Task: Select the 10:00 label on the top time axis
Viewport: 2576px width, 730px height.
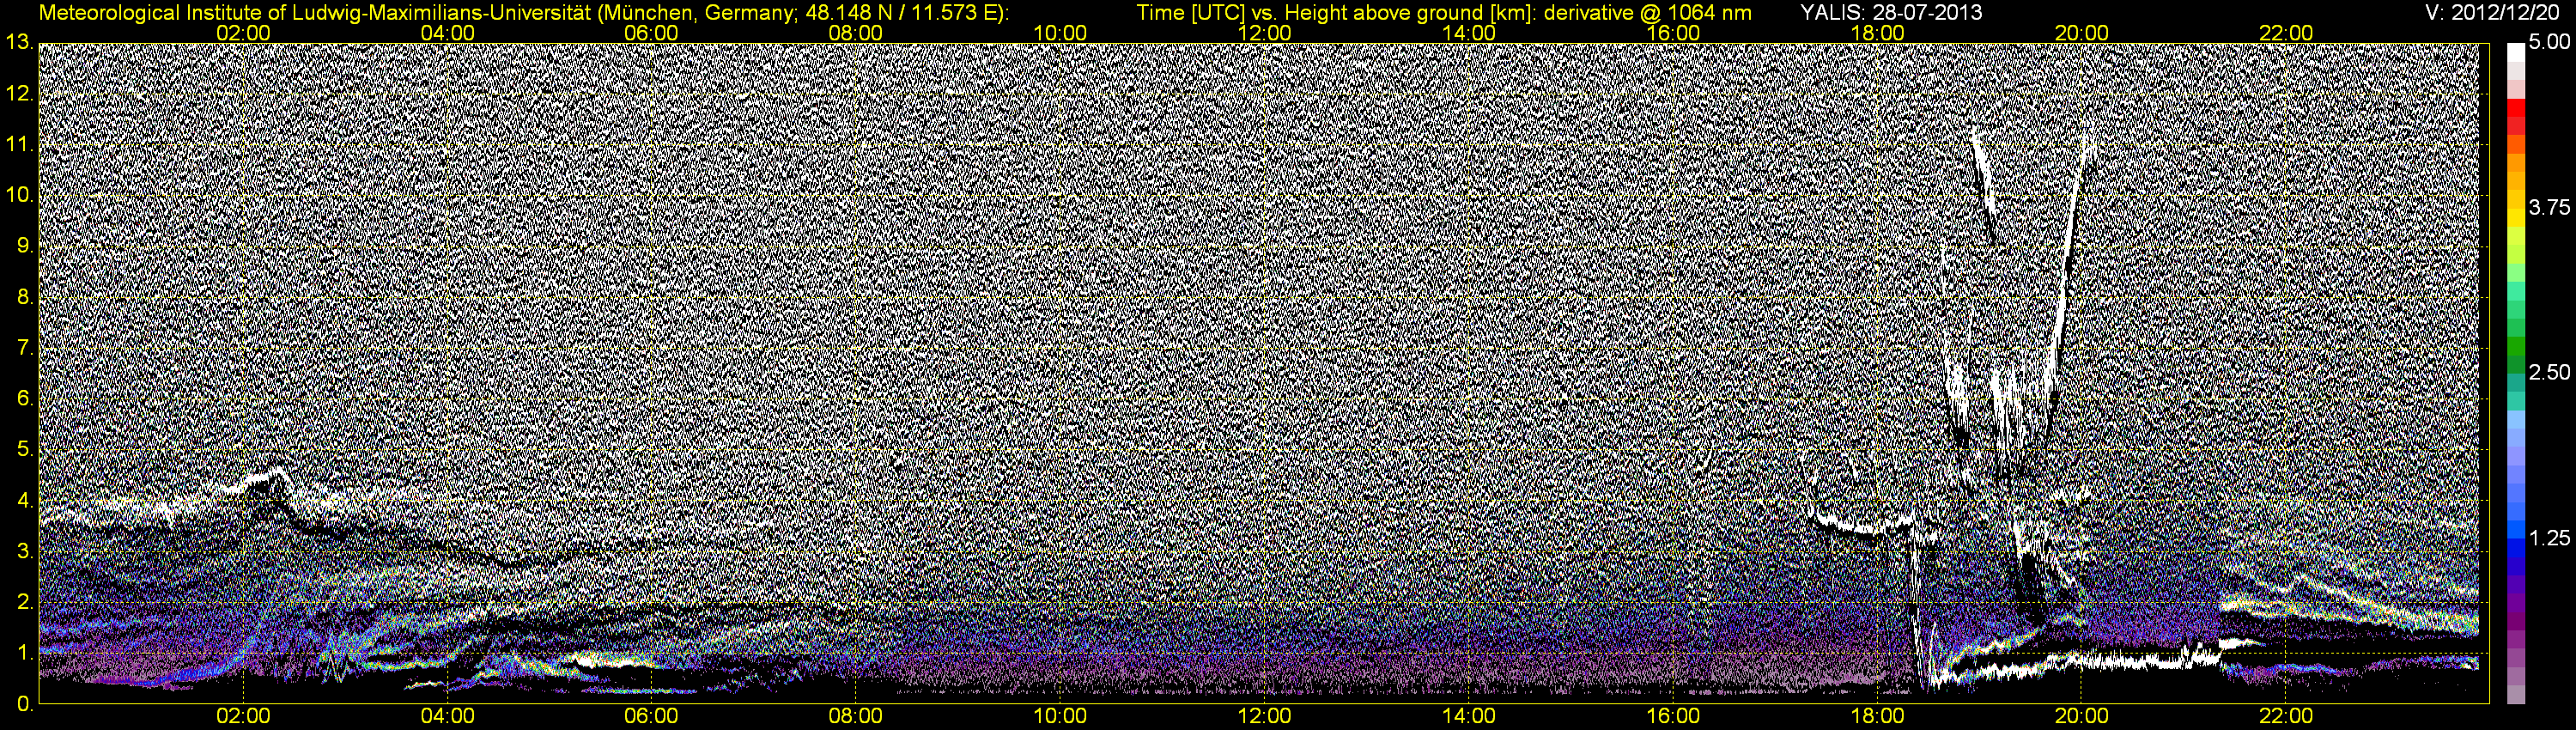Action: coord(1061,33)
